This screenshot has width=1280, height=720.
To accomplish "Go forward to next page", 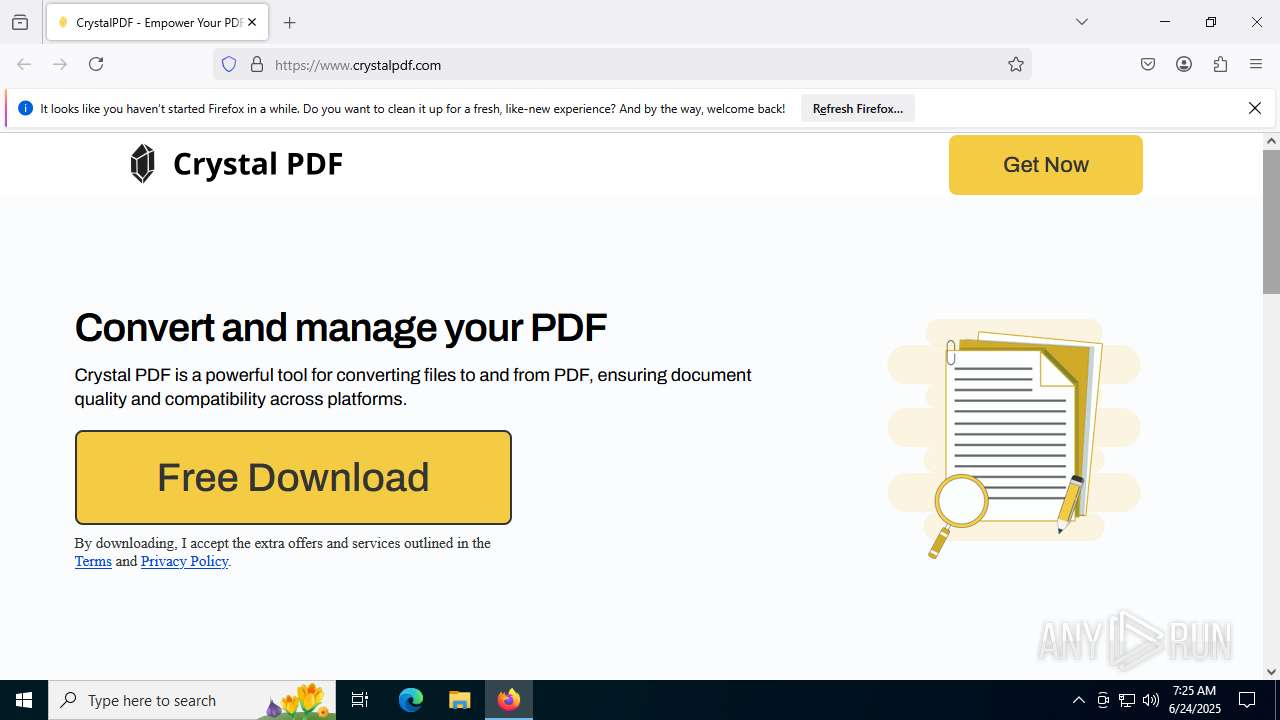I will coord(60,64).
